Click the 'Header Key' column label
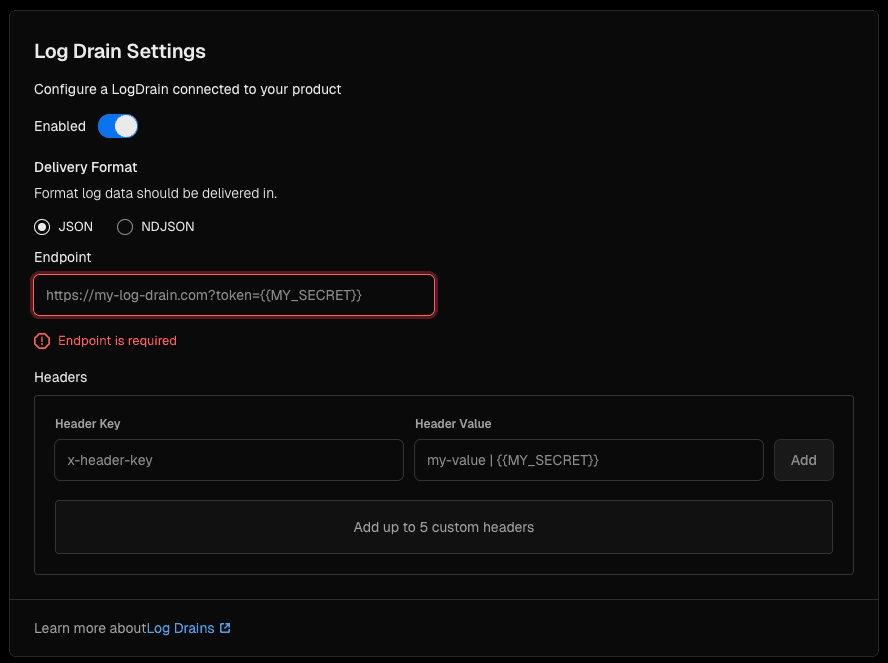The image size is (888, 663). pos(88,424)
